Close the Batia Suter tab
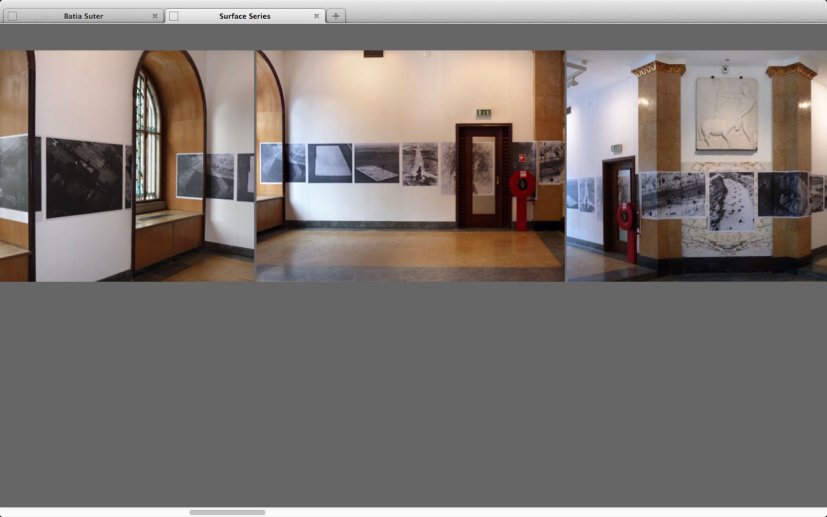The width and height of the screenshot is (827, 517). coord(155,16)
